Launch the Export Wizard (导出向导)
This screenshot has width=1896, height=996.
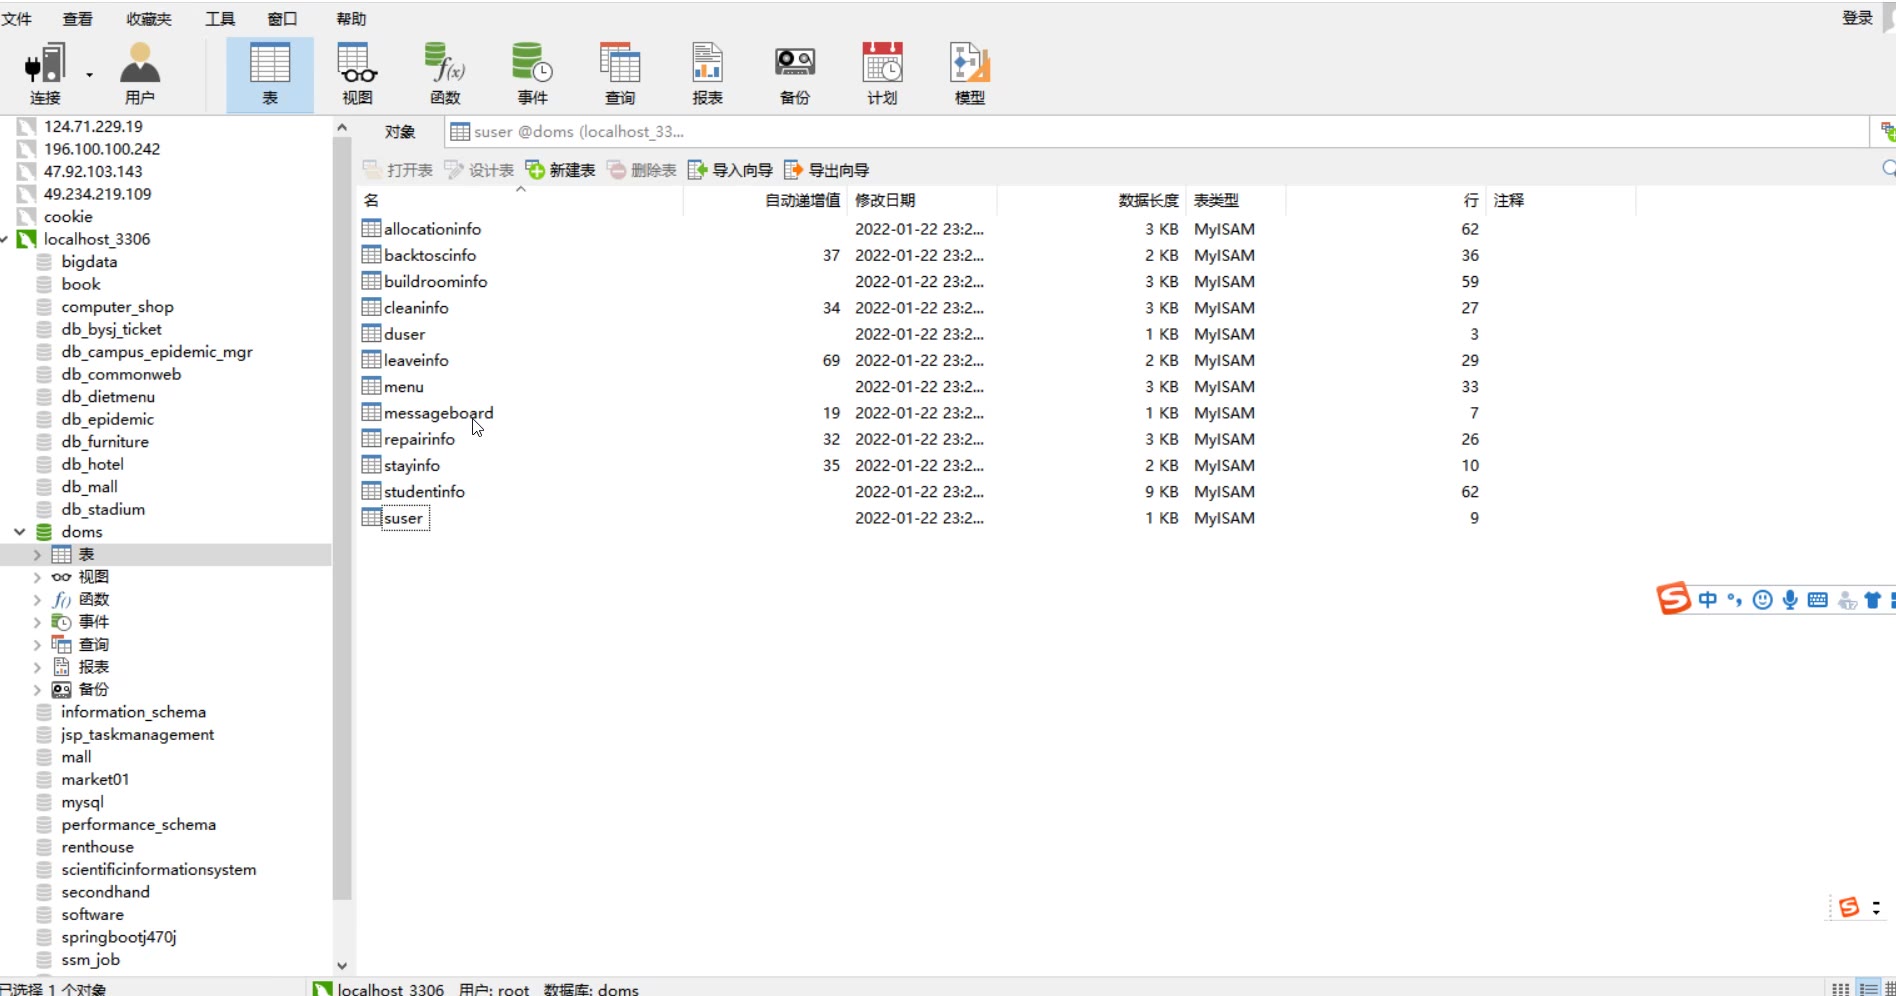(x=827, y=170)
